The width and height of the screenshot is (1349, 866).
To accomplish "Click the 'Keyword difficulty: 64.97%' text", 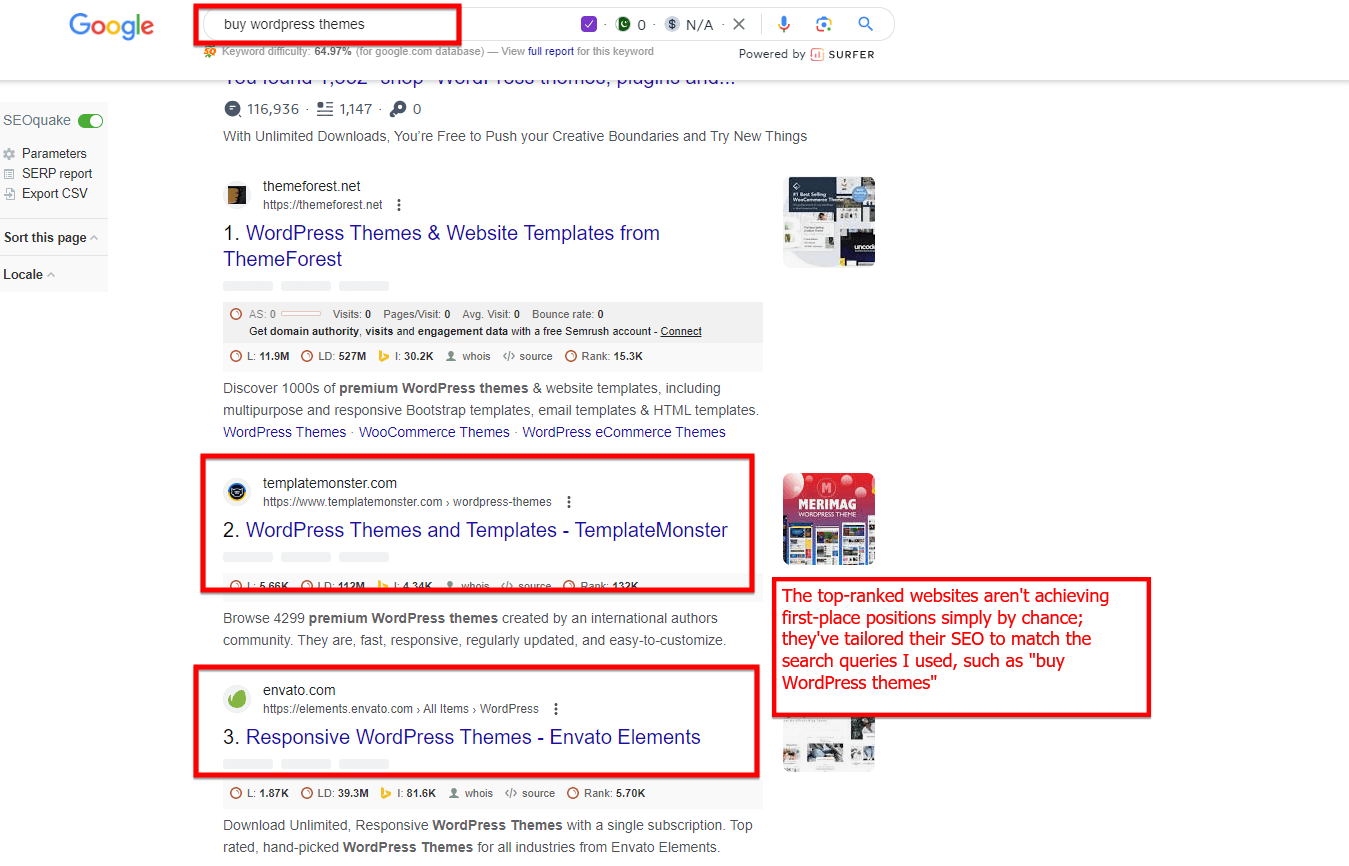I will point(287,51).
